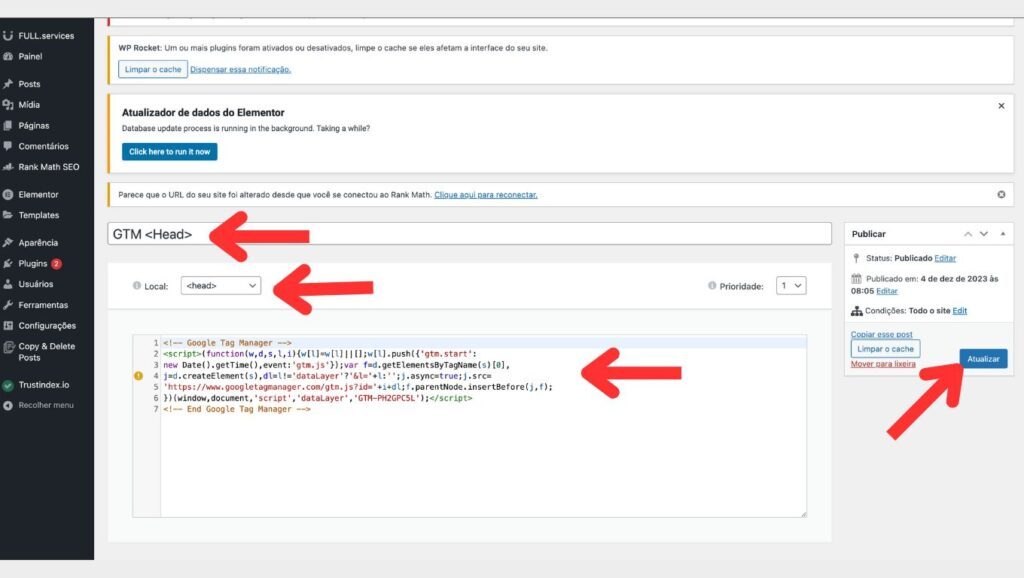
Task: Click the Aparência brush icon
Action: point(8,242)
